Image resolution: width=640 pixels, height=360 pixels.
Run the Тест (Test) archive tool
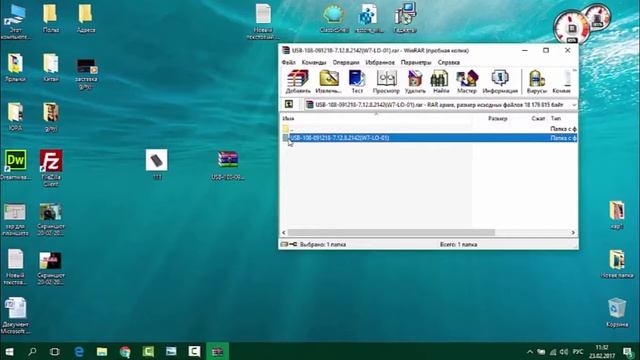(357, 82)
